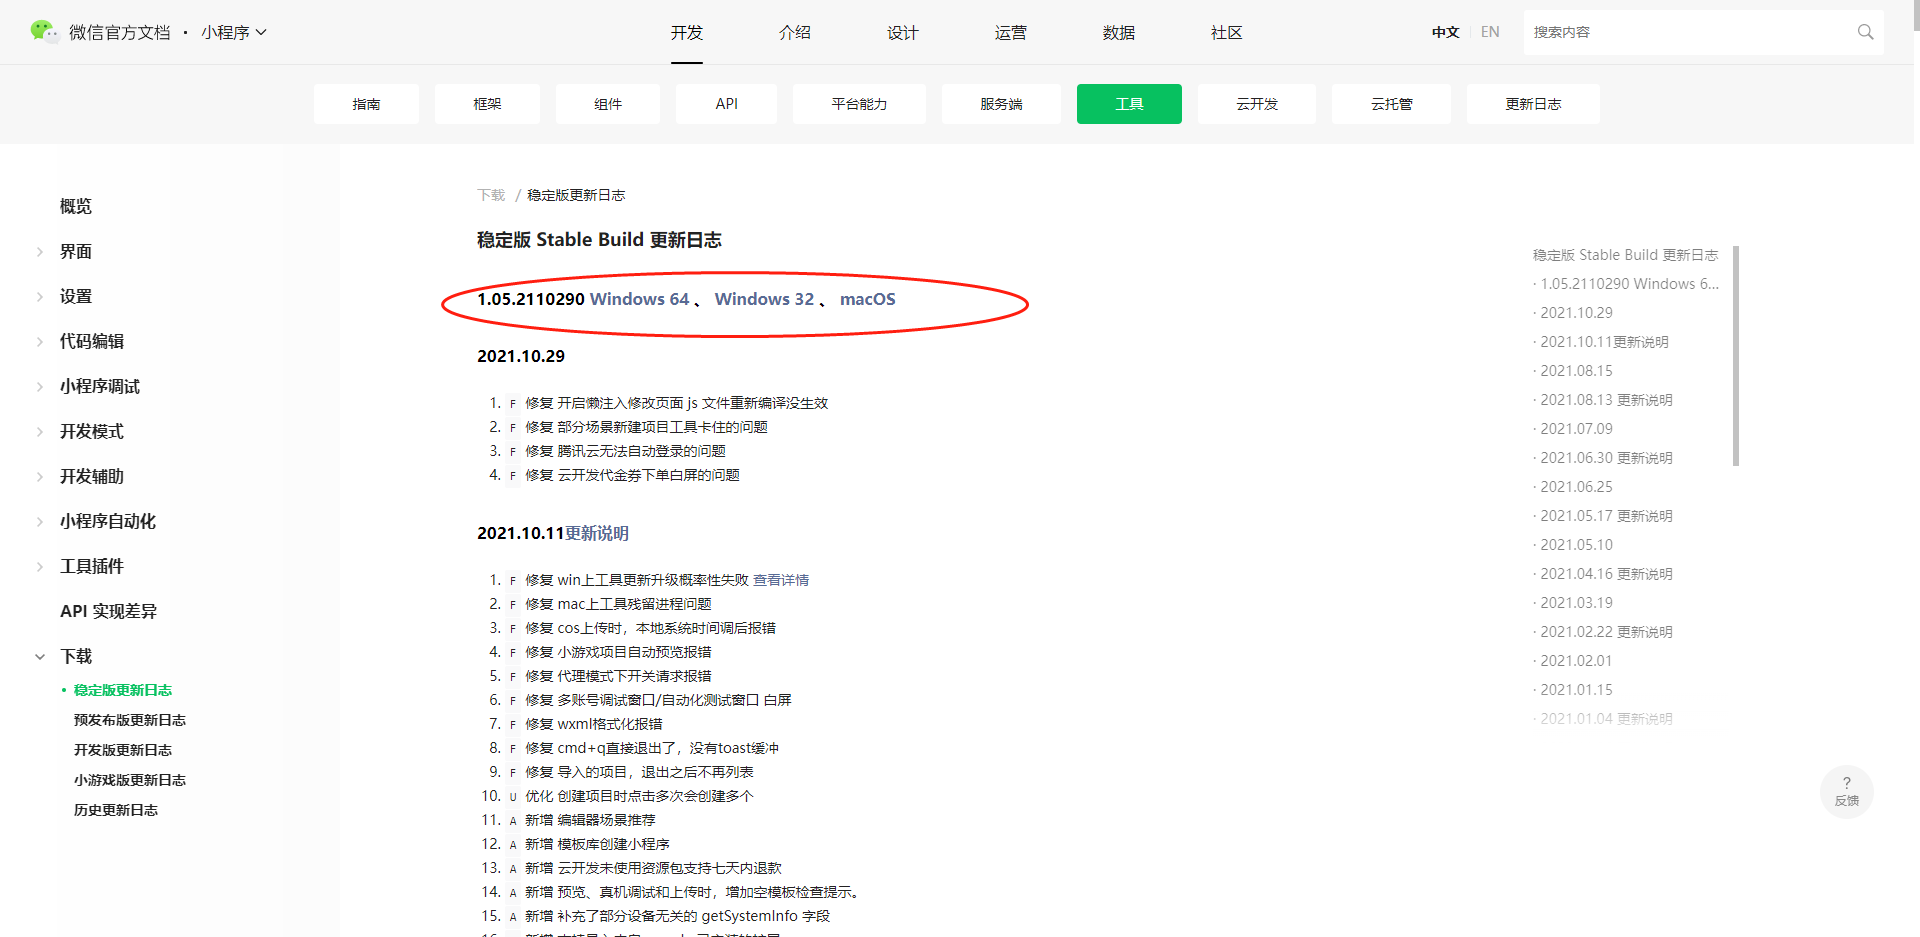Image resolution: width=1920 pixels, height=937 pixels.
Task: Open the 介绍 top navigation tab
Action: (x=795, y=32)
